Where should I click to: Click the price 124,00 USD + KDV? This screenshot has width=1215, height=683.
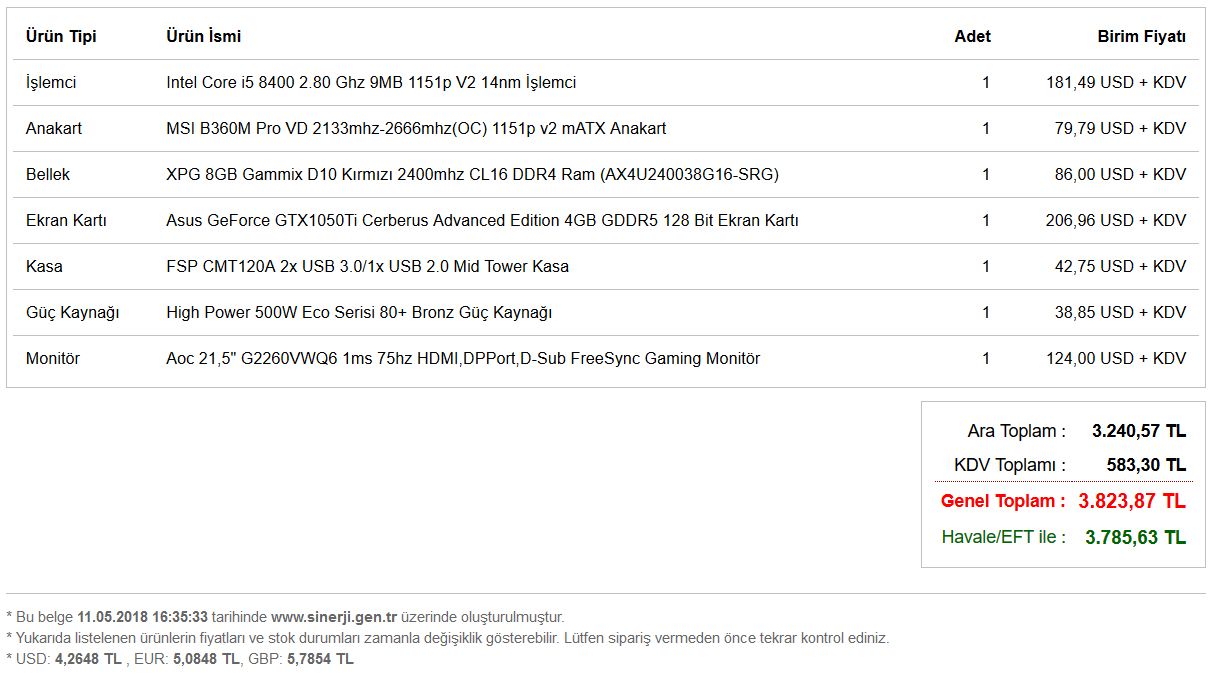[1116, 358]
